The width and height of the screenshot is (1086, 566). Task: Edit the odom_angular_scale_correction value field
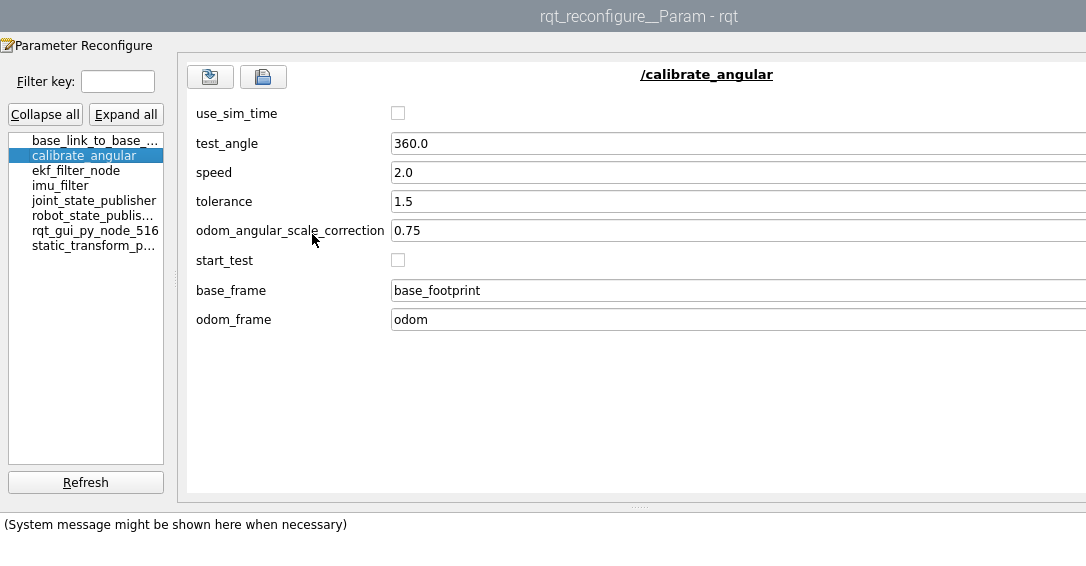738,231
